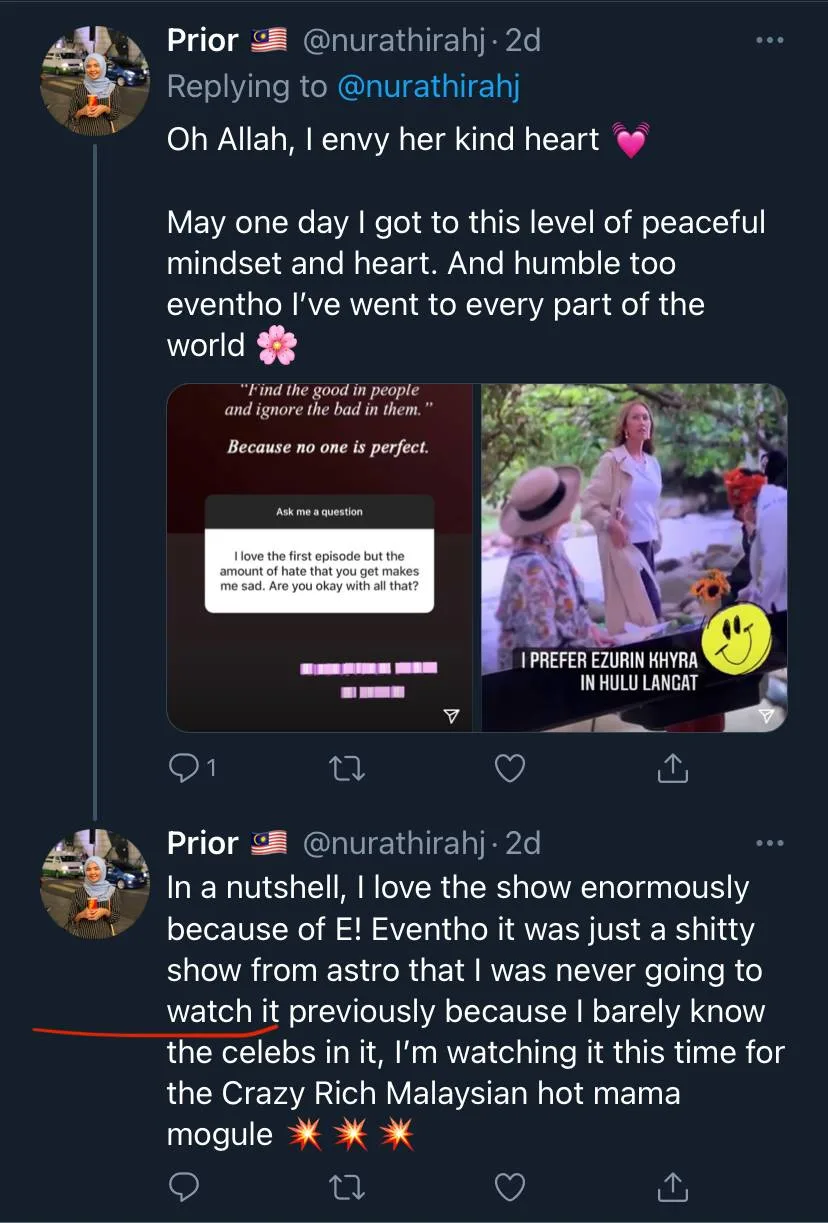Retweet the second tweet

pos(347,1186)
